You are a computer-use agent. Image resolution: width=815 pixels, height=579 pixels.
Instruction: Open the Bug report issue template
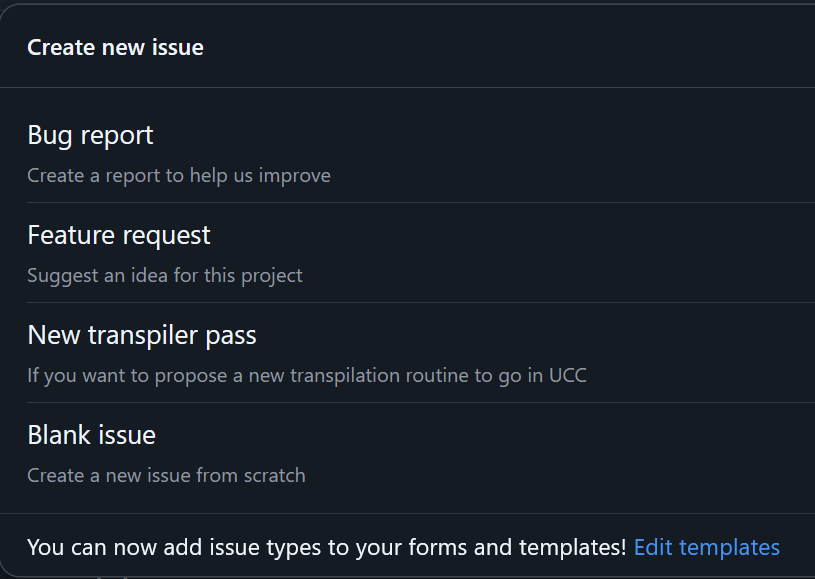[x=90, y=135]
